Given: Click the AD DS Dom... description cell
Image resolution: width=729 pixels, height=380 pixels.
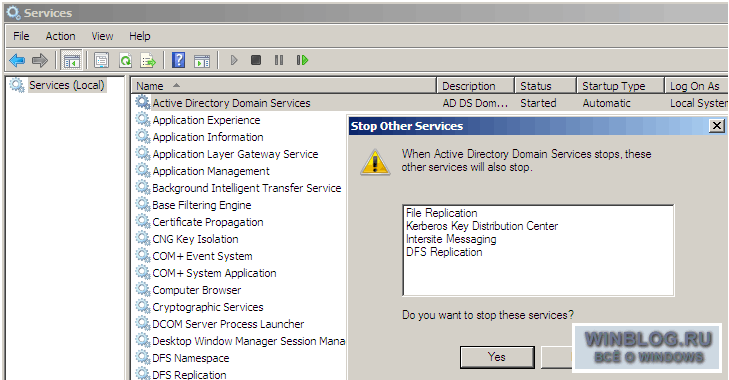Looking at the screenshot, I should [475, 103].
